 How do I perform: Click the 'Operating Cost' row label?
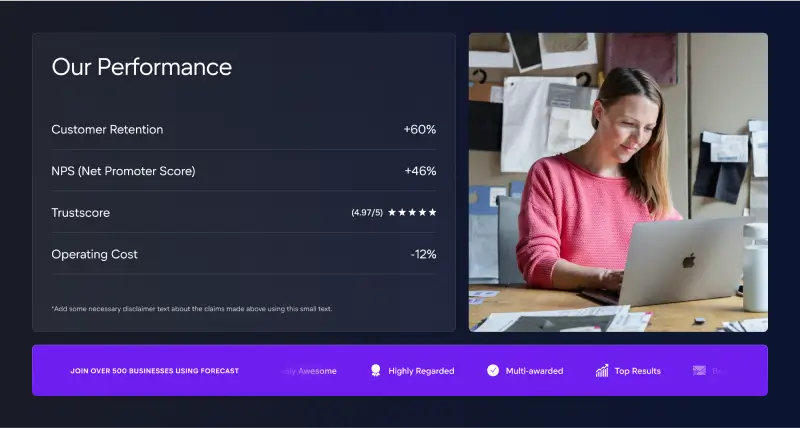click(94, 254)
